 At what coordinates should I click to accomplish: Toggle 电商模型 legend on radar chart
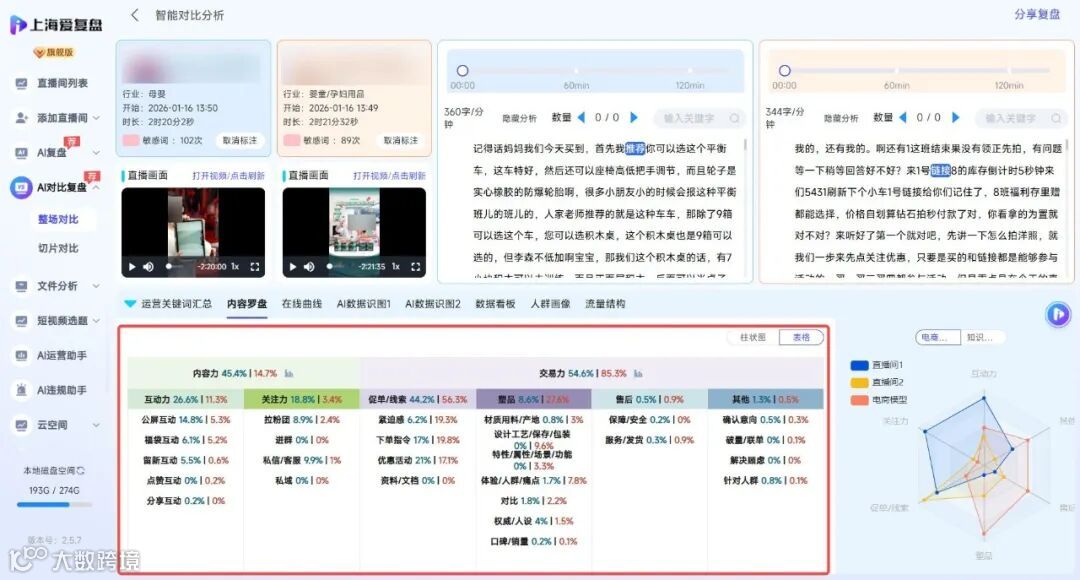879,400
